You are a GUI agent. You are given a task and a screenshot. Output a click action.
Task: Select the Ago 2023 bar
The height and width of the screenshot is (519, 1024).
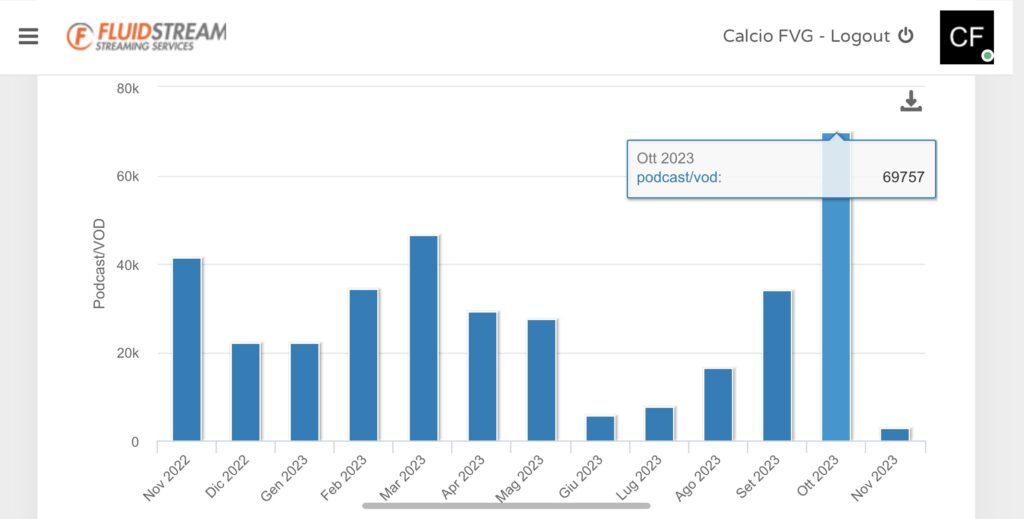718,404
